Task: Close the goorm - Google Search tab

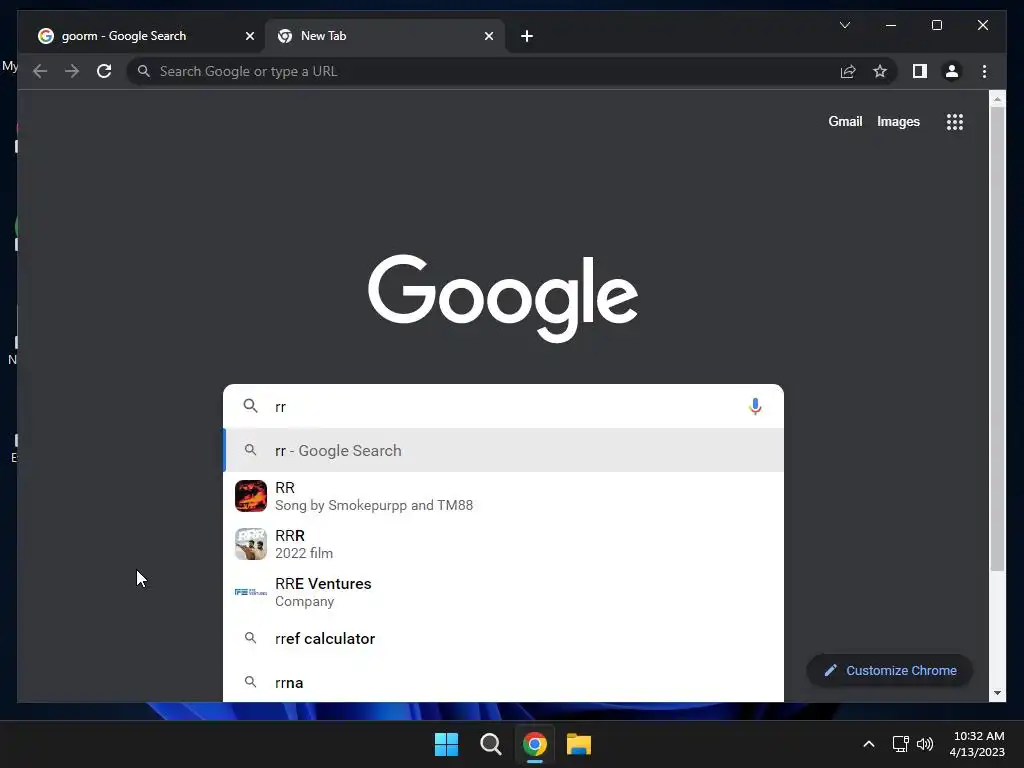Action: pos(249,36)
